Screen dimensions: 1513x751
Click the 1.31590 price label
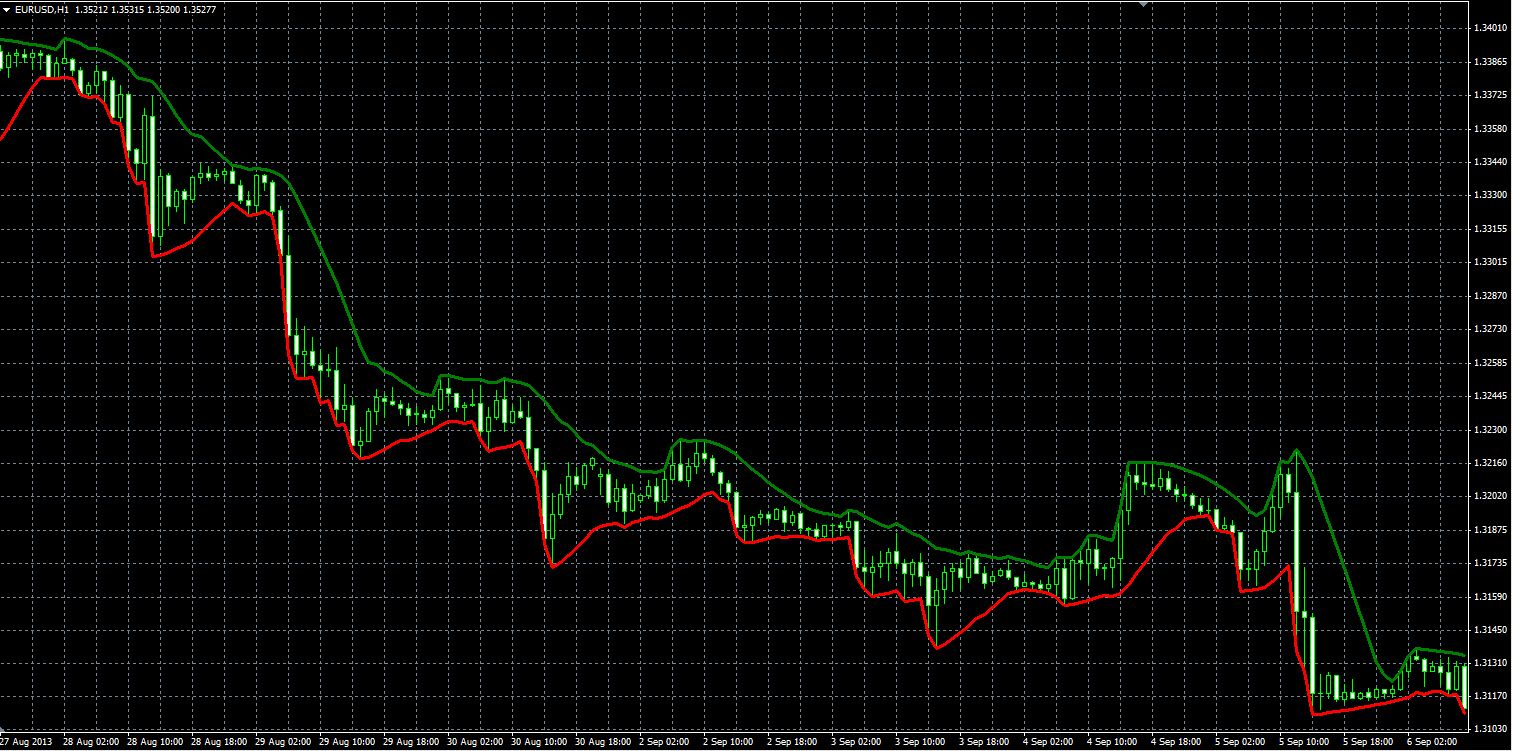[x=1491, y=597]
